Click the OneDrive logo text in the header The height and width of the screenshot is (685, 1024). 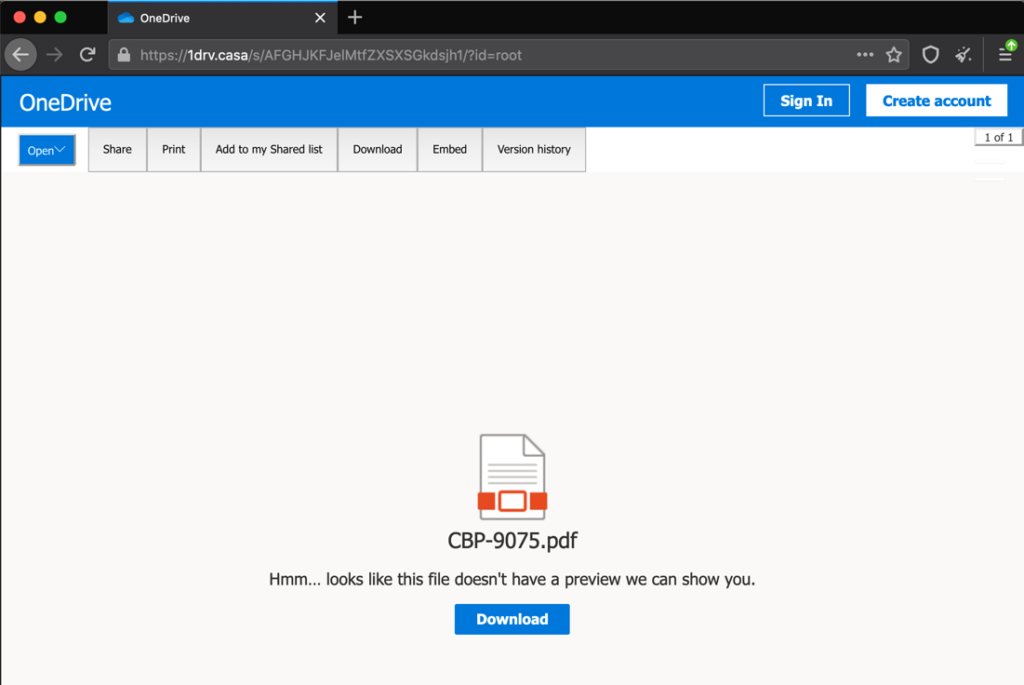coord(65,103)
